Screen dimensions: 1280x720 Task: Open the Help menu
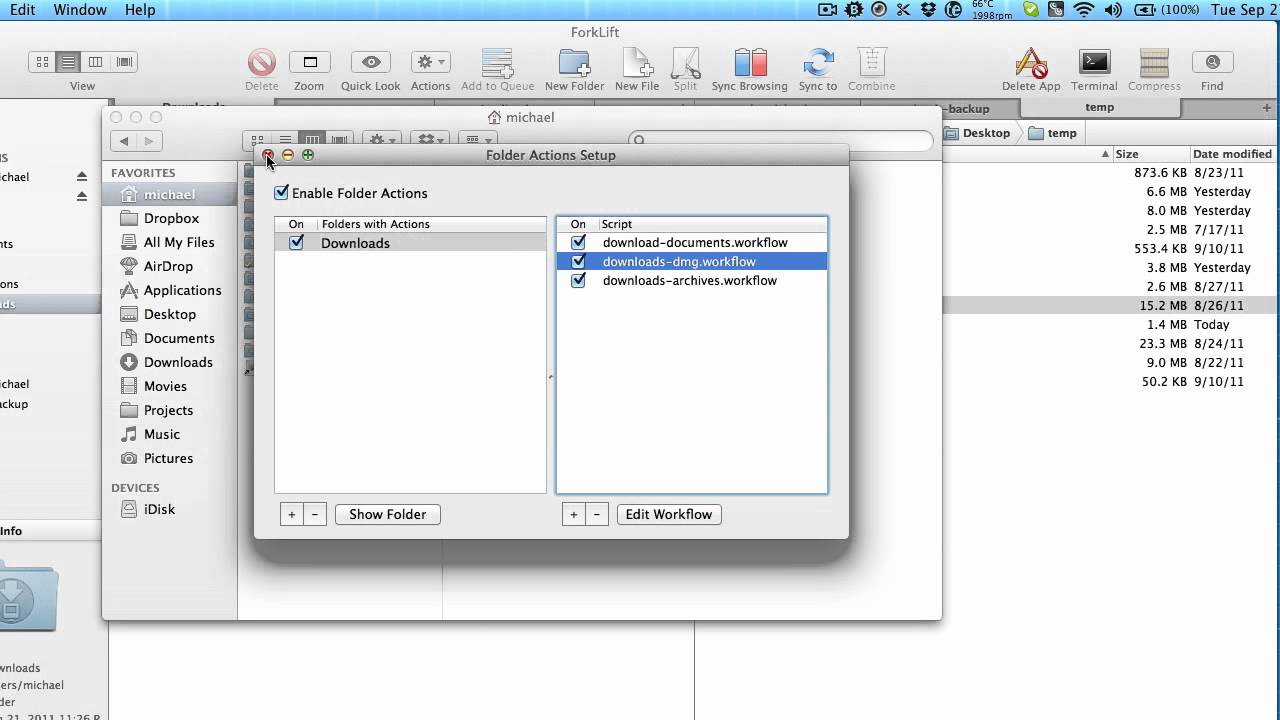coord(140,10)
